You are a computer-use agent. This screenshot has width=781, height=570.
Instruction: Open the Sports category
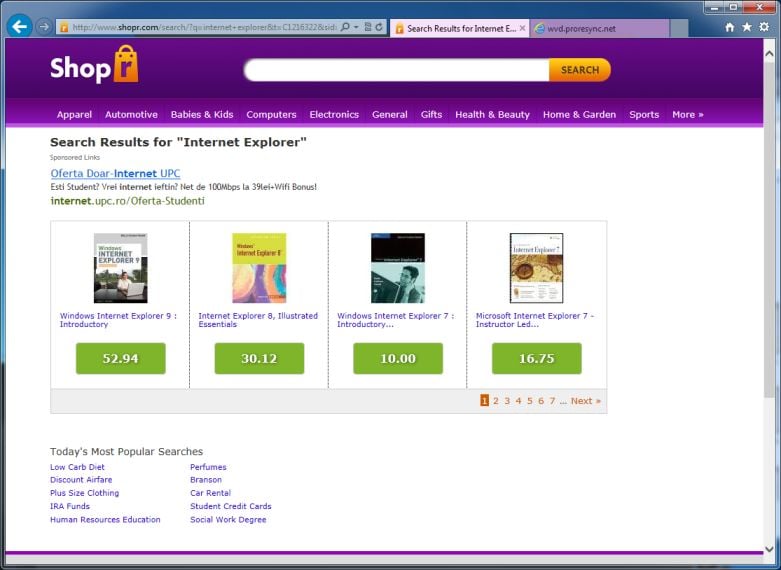click(x=644, y=115)
